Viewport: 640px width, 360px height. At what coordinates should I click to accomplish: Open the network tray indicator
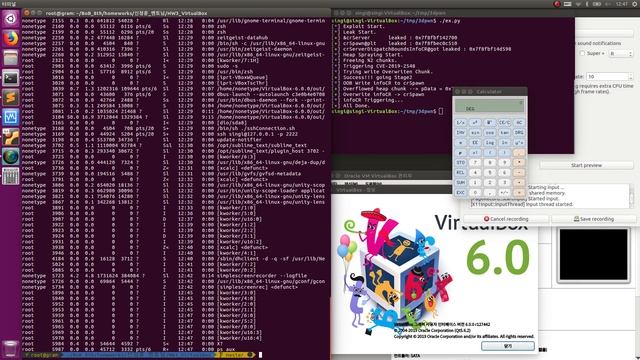click(x=578, y=4)
